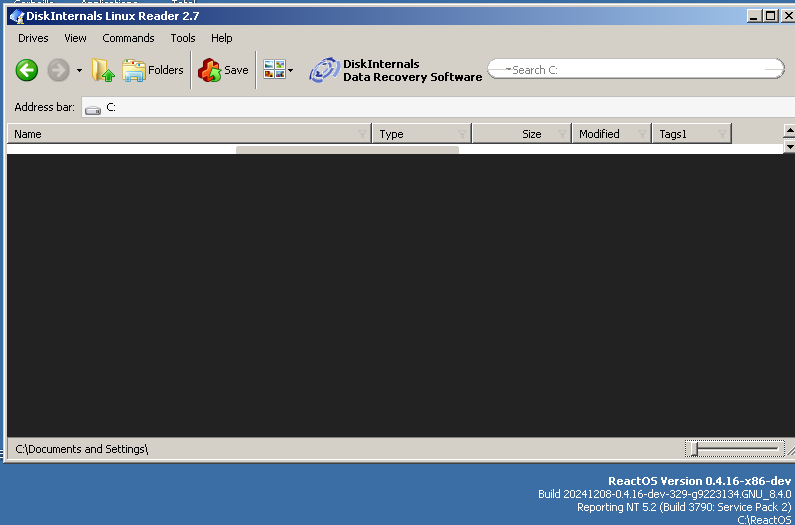The width and height of the screenshot is (795, 525).
Task: Go up one folder level
Action: [103, 70]
